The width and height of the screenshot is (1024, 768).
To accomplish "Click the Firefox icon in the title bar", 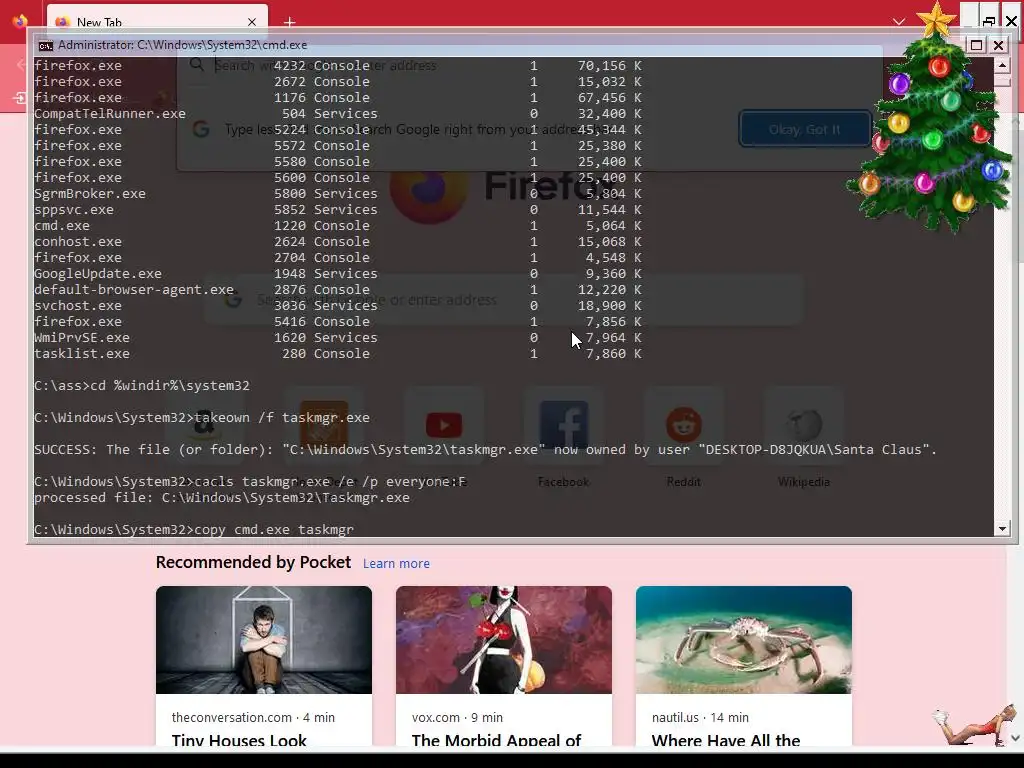I will [x=20, y=21].
